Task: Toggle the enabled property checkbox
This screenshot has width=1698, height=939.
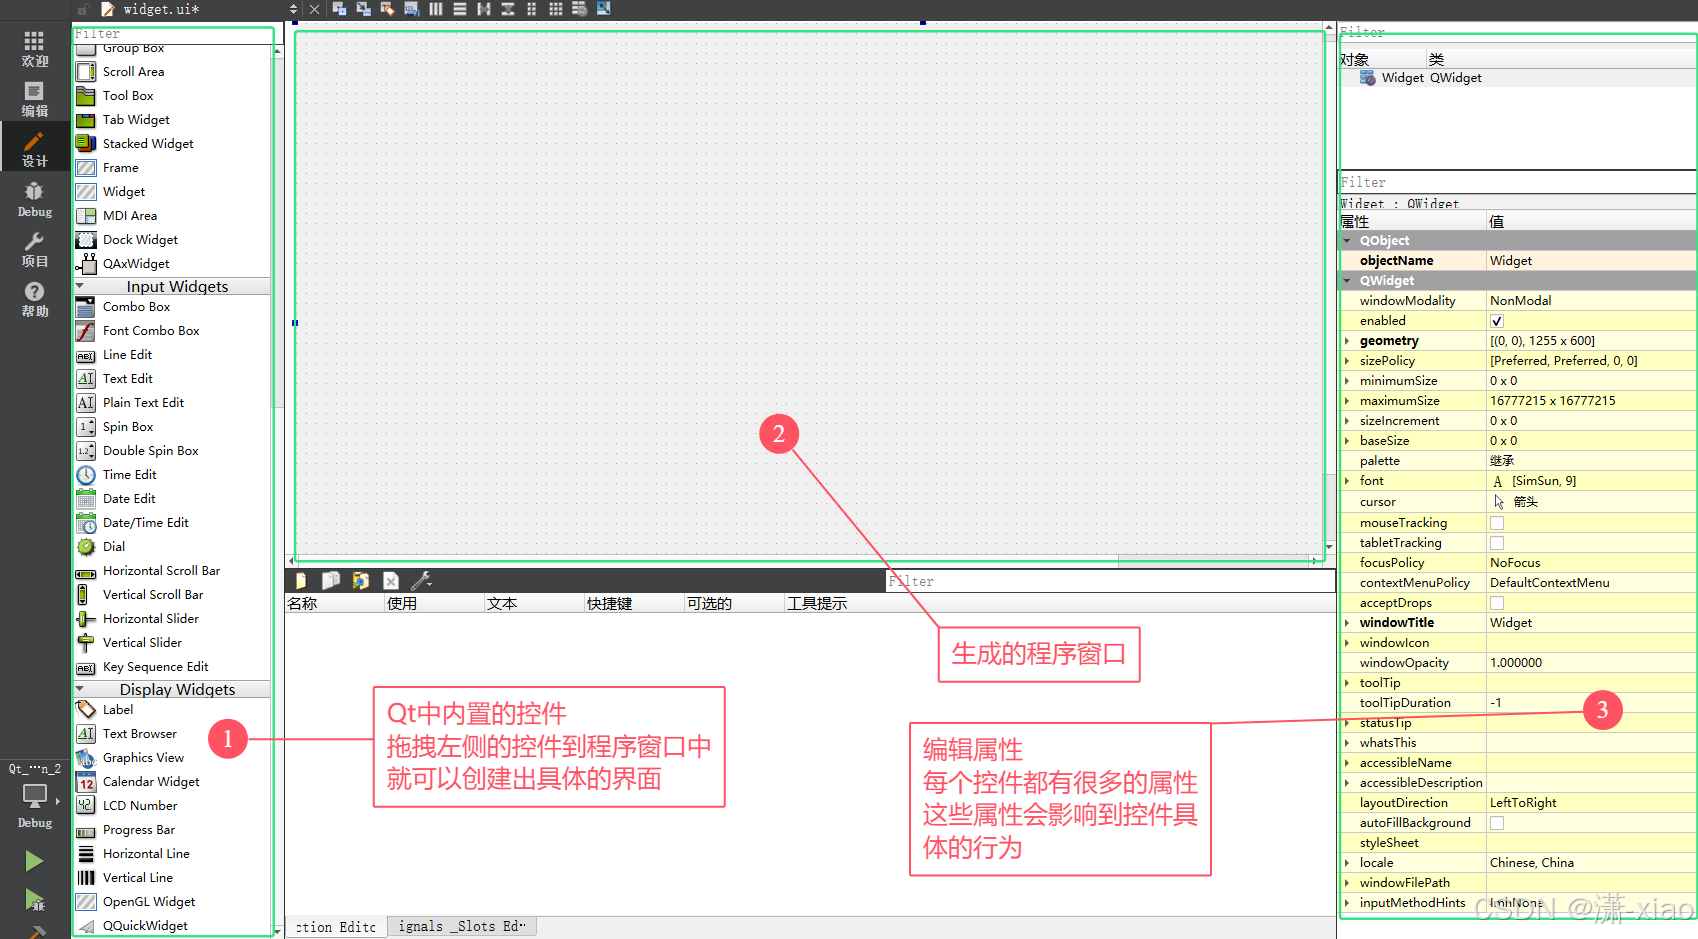Action: tap(1497, 321)
